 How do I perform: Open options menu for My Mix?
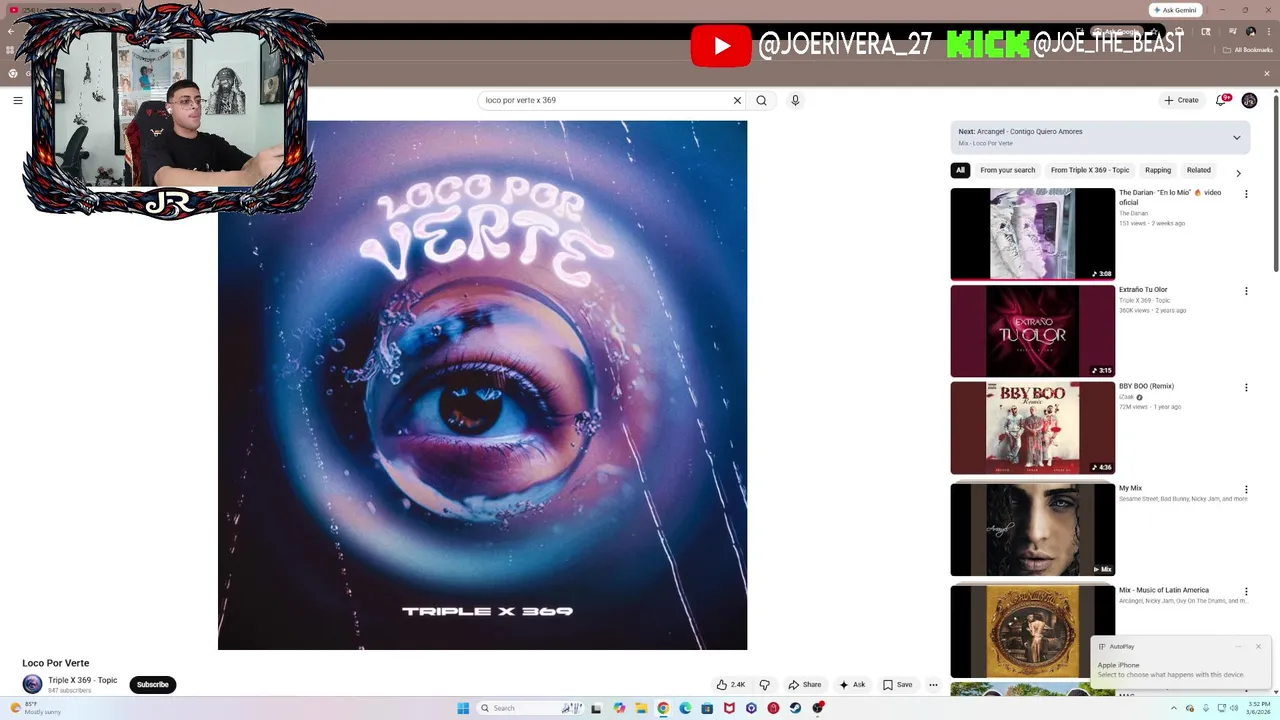point(1246,490)
